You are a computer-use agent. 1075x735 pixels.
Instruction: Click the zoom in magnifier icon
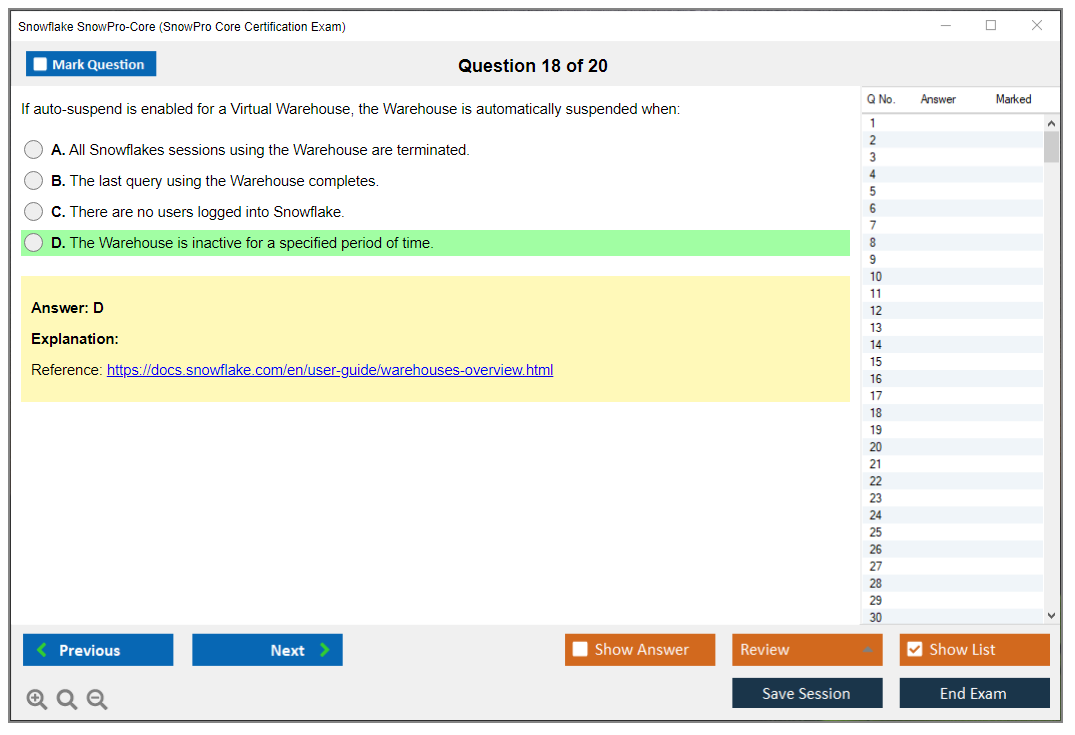pos(37,700)
